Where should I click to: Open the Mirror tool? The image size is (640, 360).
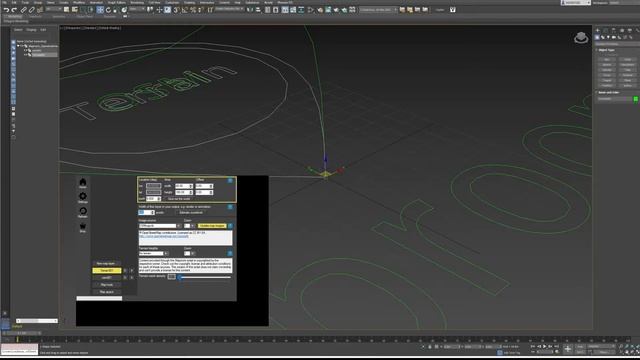click(x=250, y=9)
